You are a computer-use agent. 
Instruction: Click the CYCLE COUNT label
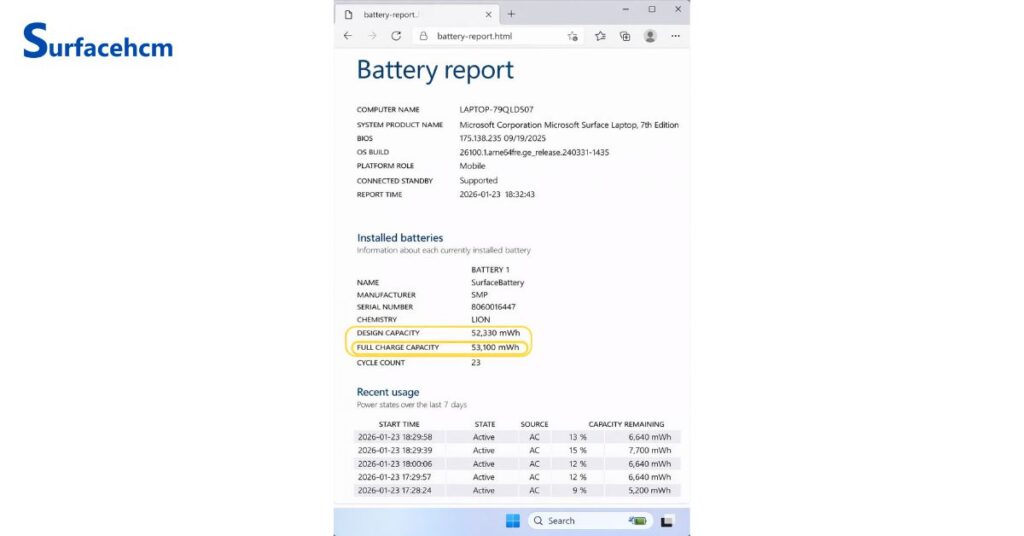tap(381, 363)
